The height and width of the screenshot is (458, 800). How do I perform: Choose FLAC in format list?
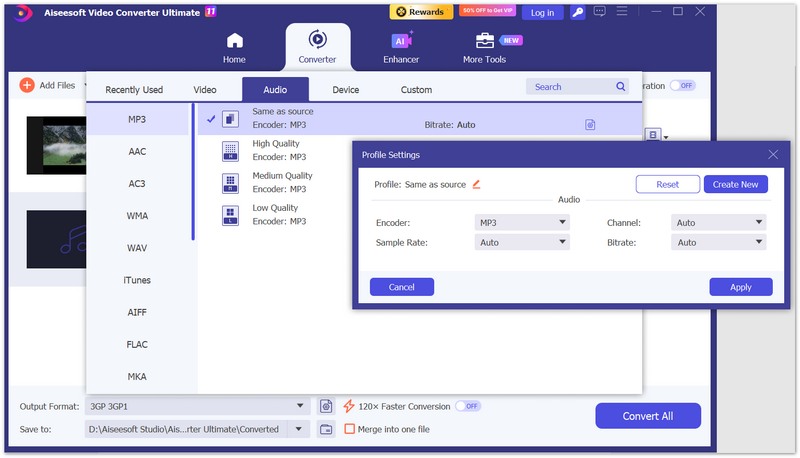tap(137, 344)
